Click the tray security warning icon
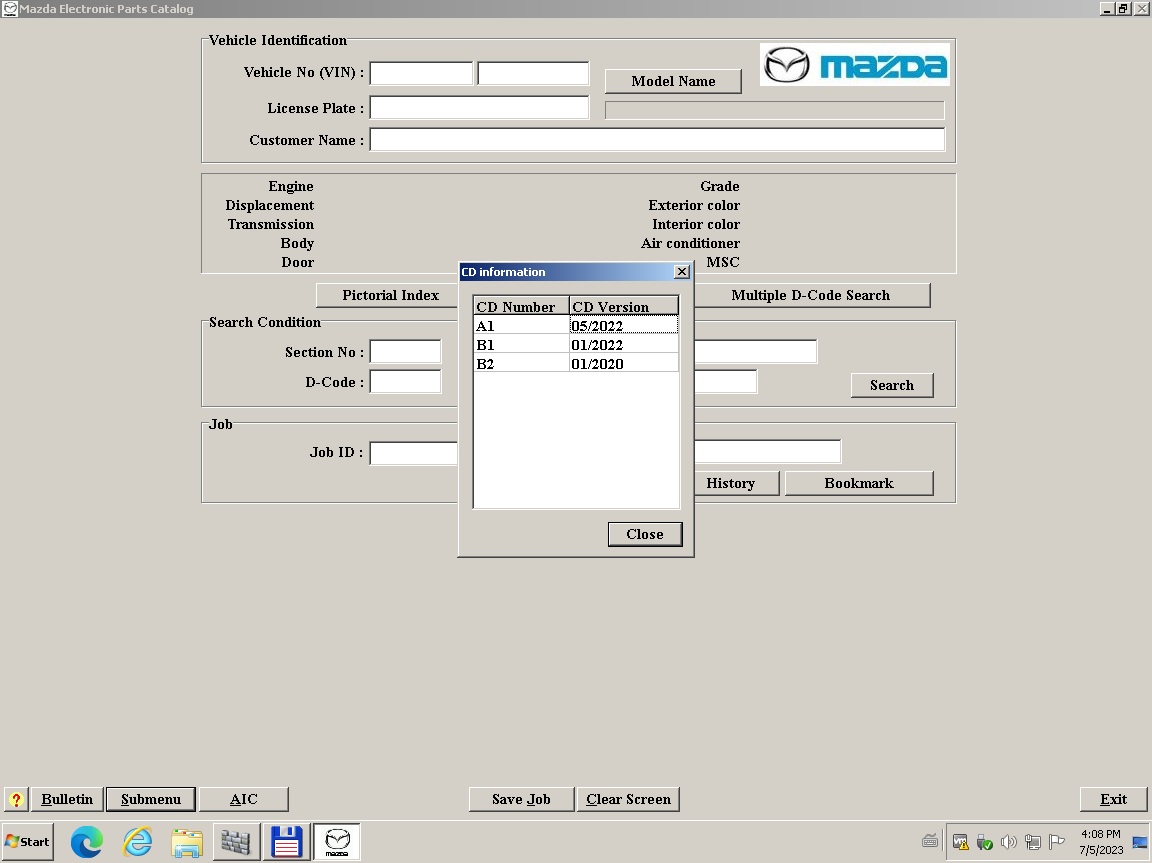This screenshot has width=1152, height=863. click(x=960, y=842)
